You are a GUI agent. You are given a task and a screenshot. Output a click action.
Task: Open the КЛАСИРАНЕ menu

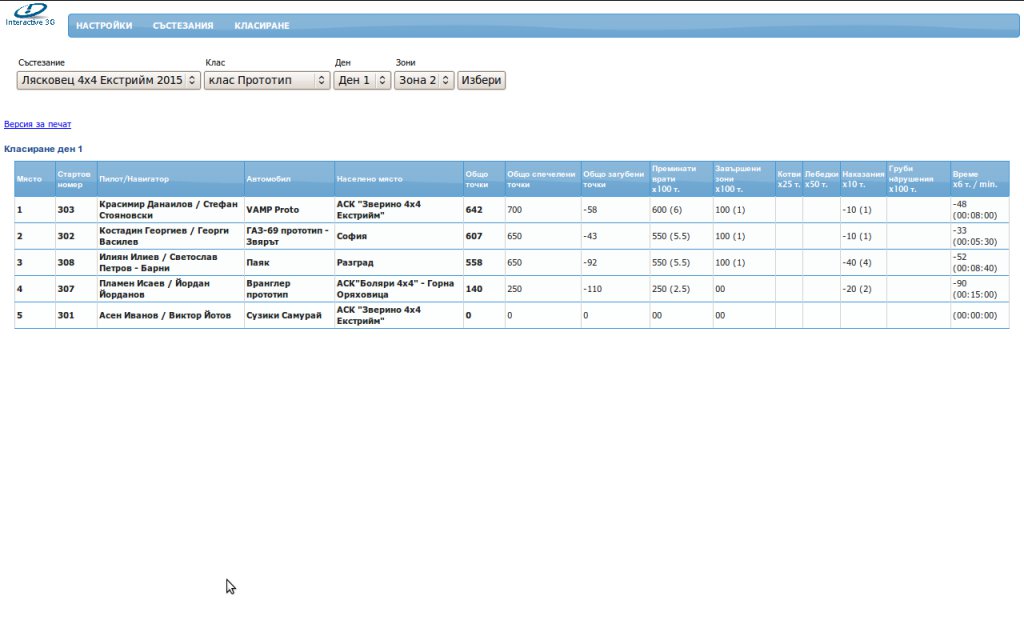262,26
